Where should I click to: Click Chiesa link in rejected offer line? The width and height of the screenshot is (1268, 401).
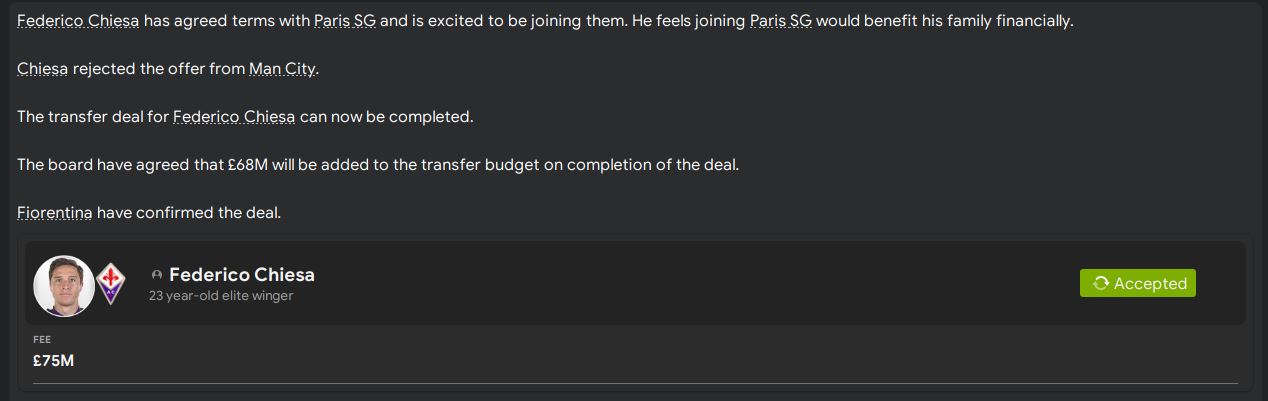point(42,69)
